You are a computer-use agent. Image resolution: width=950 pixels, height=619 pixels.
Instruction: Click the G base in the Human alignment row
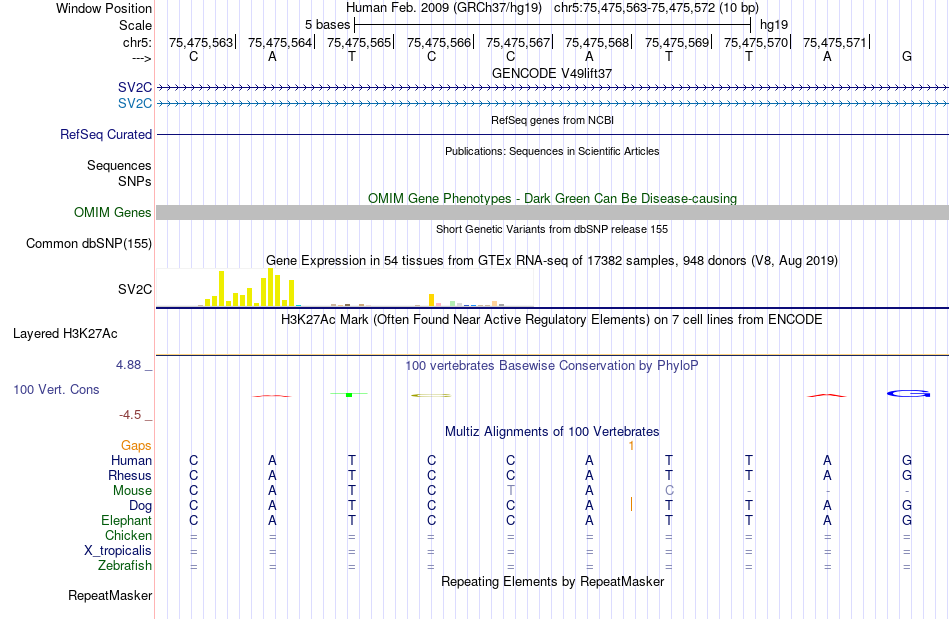(x=907, y=460)
